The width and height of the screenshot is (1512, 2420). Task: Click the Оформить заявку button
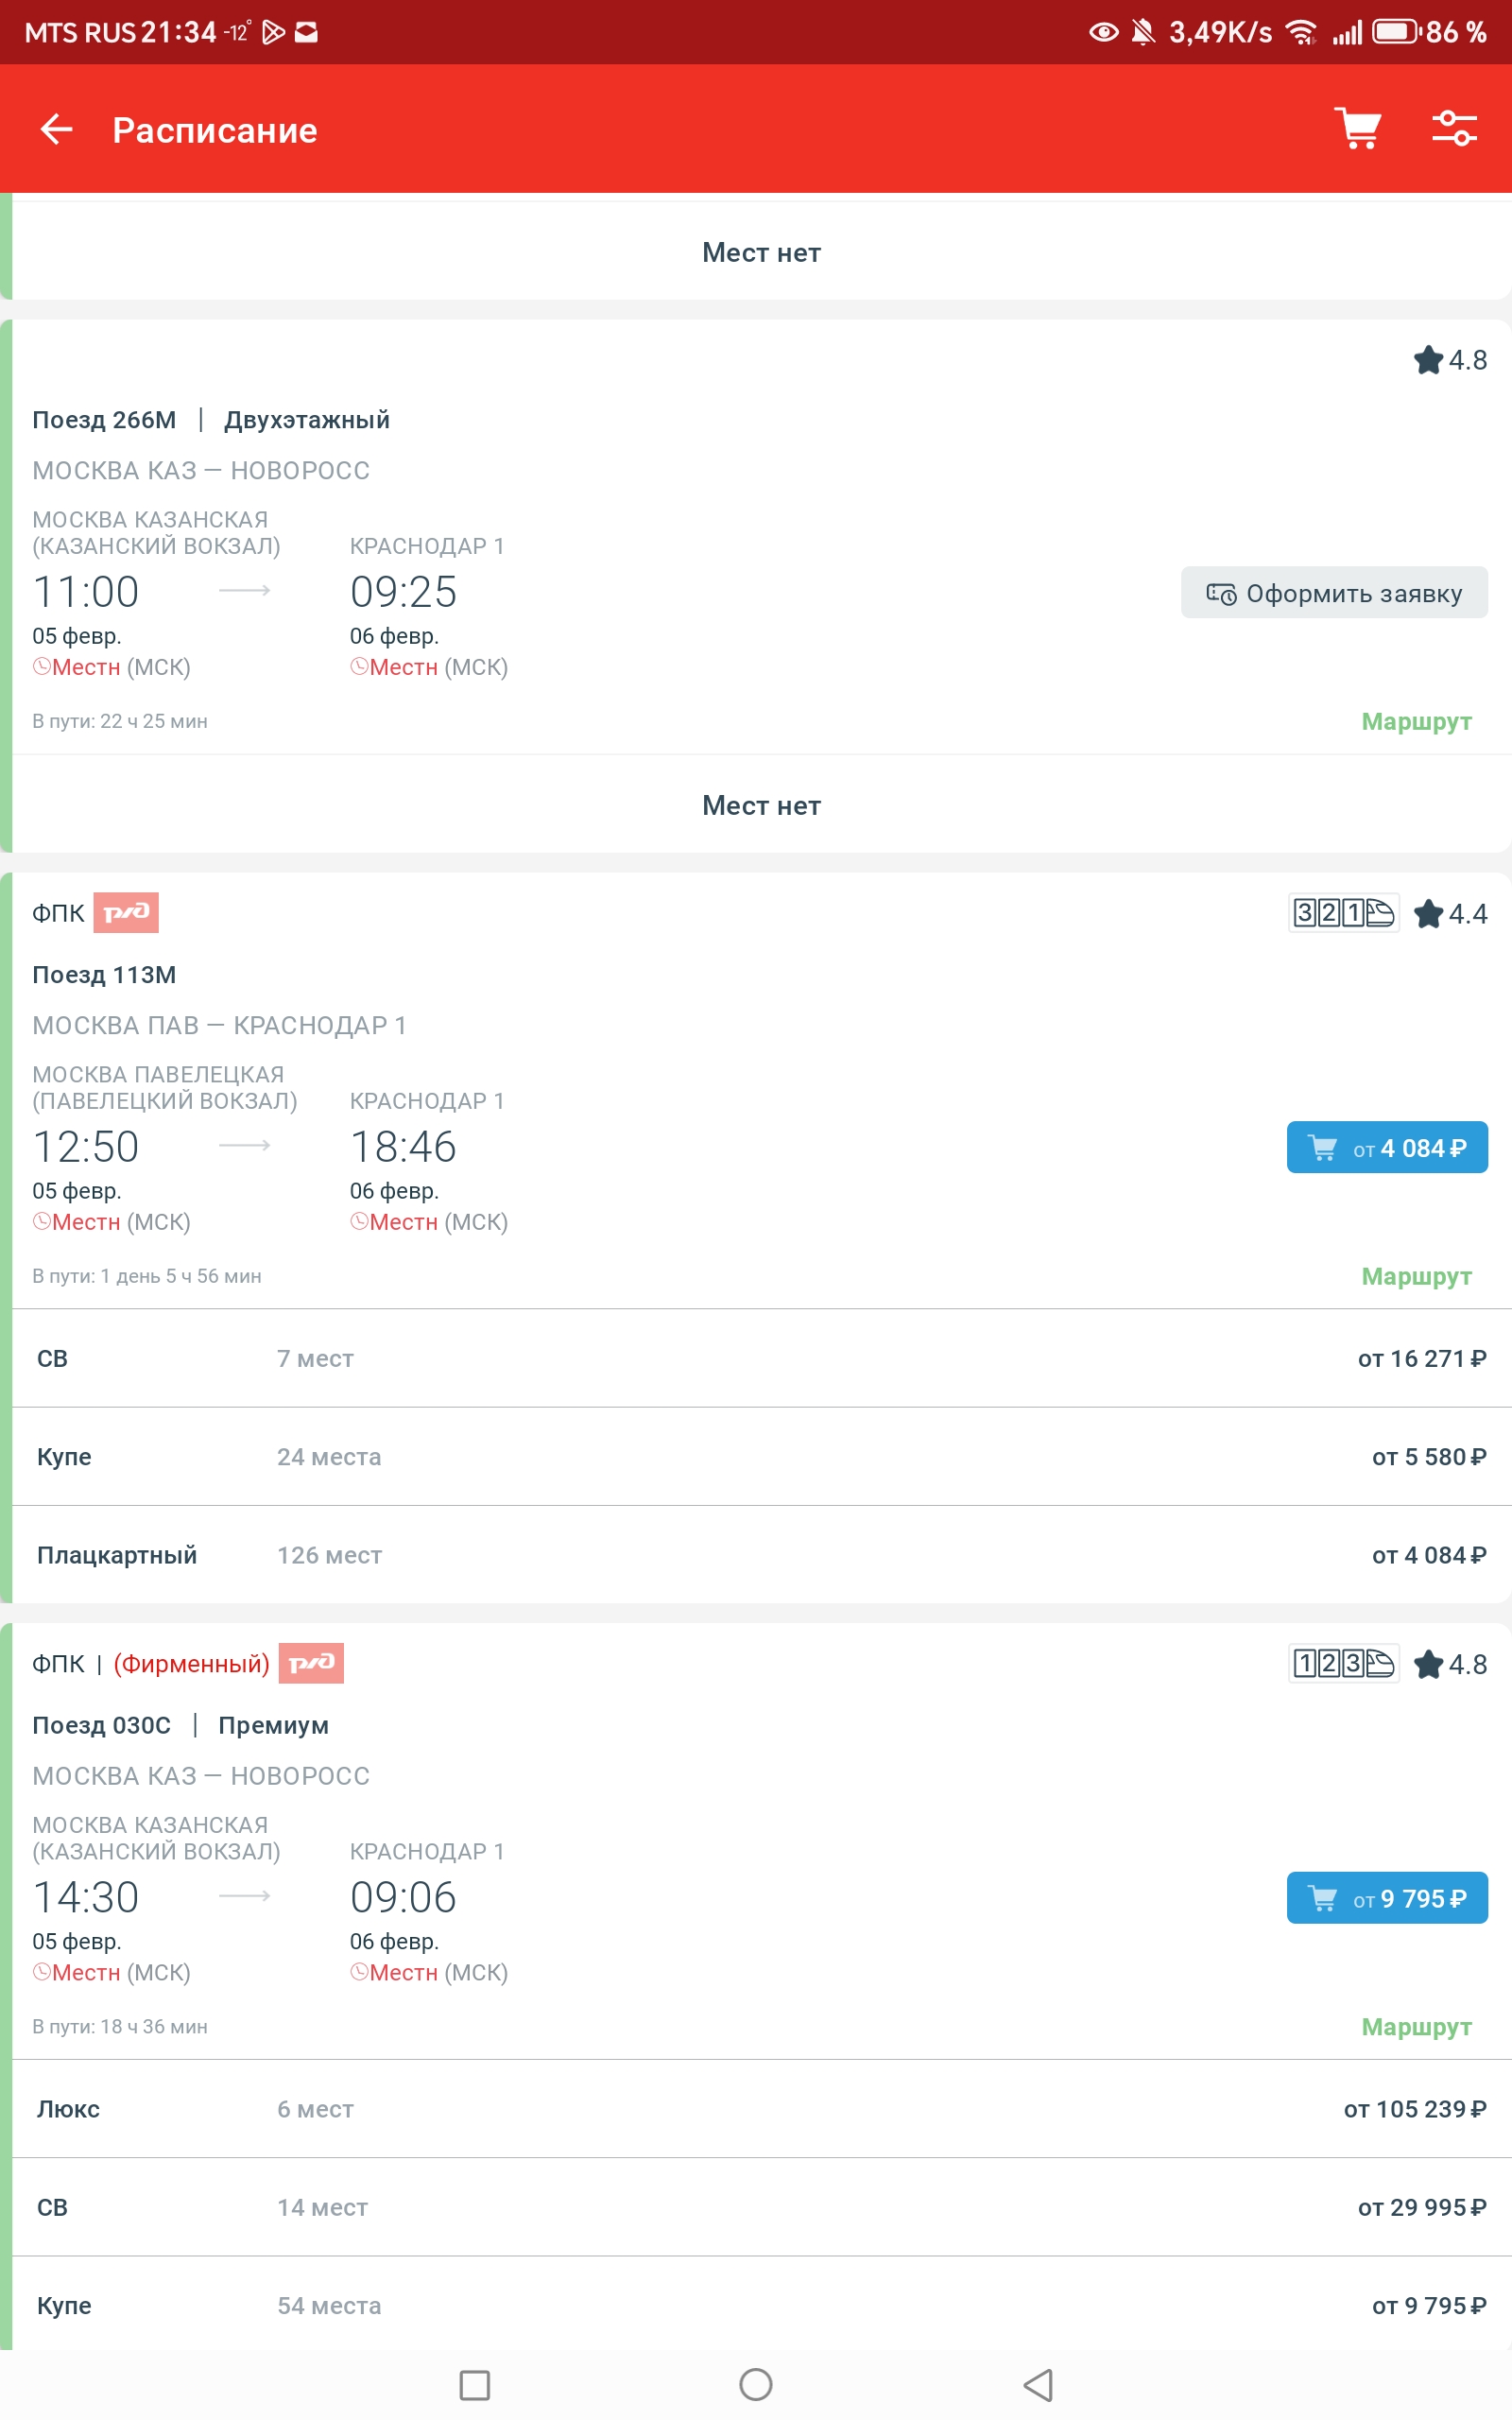1333,593
